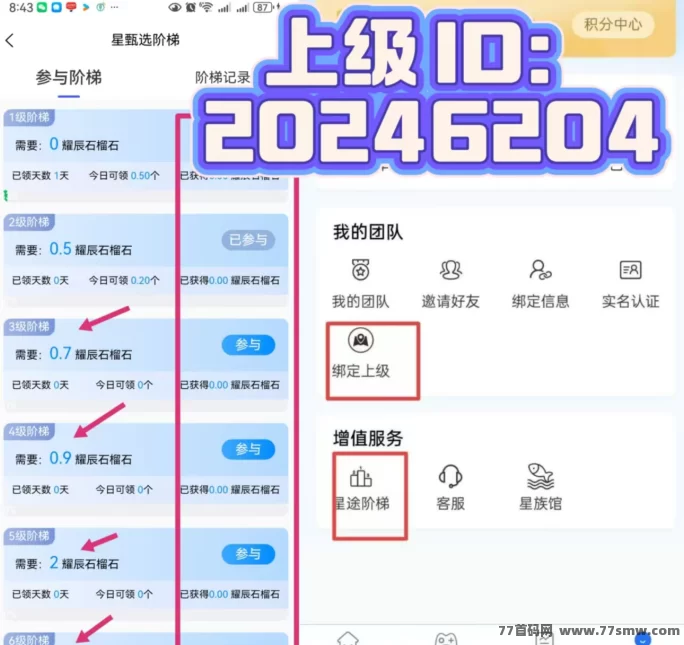Go back using the left arrow
This screenshot has height=645, width=684.
[10, 41]
